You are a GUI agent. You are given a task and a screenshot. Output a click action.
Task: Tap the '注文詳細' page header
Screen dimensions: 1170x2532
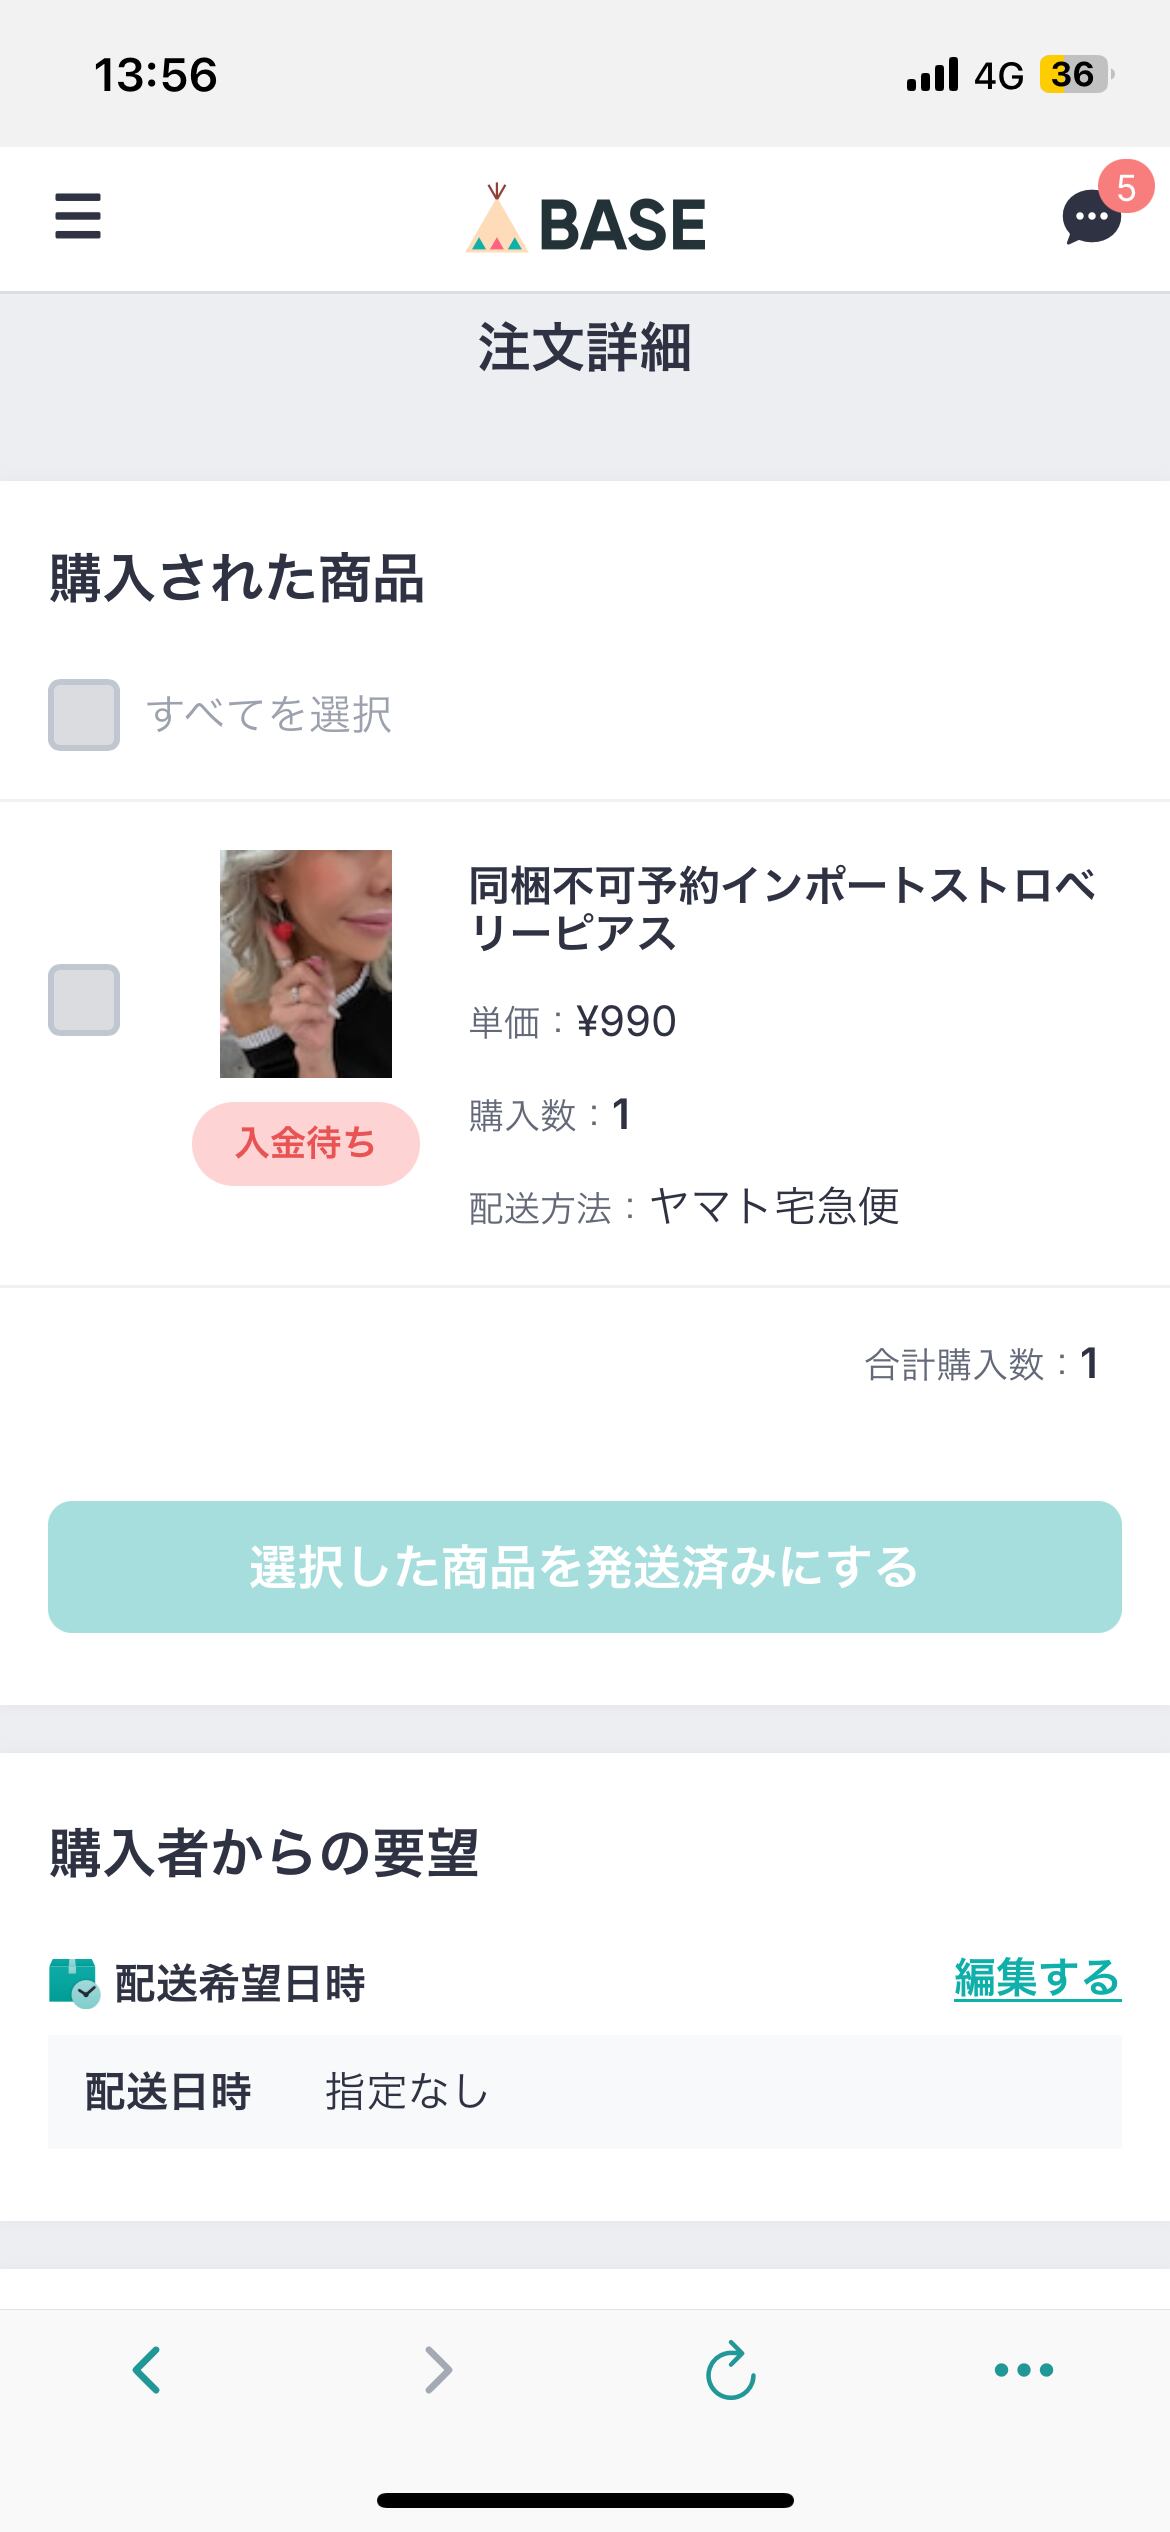[x=585, y=348]
